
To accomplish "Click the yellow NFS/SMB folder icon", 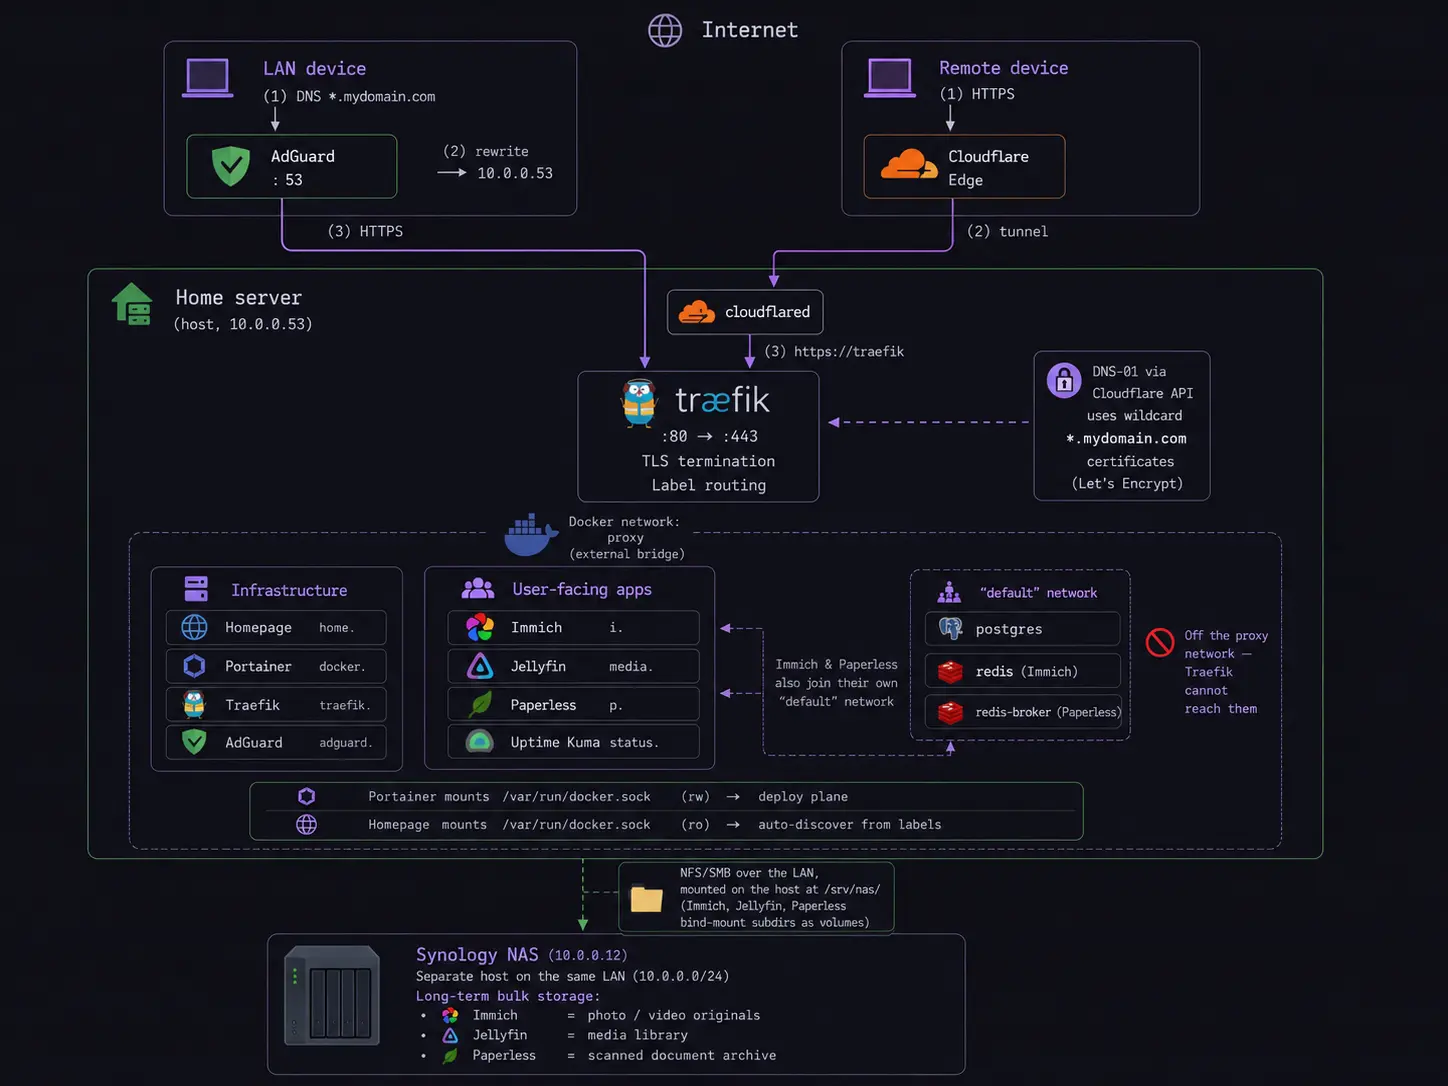I will (646, 899).
